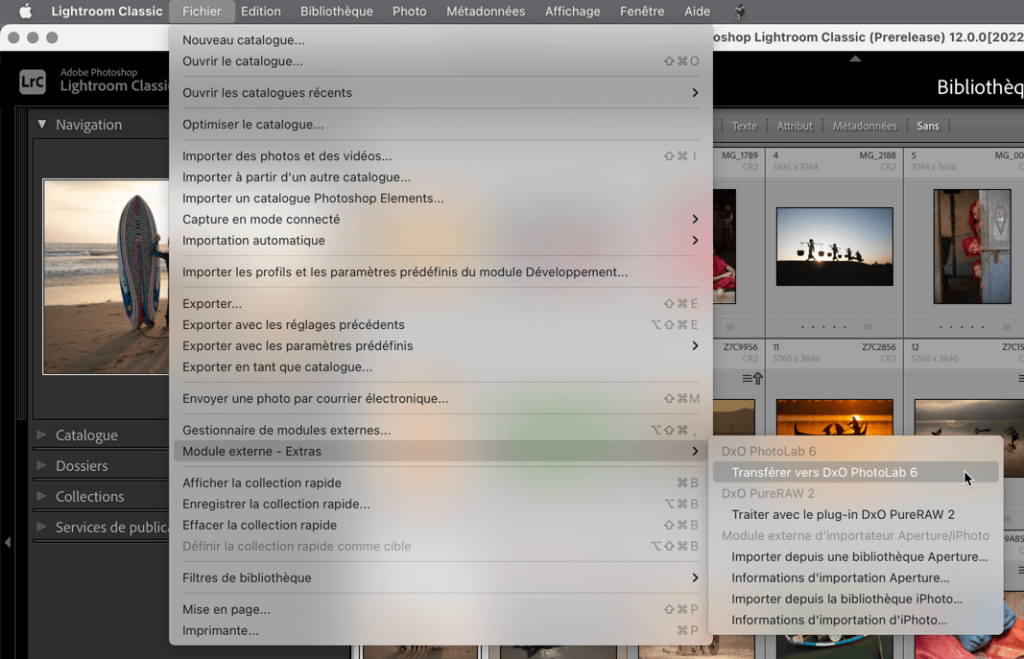
Task: Expand the Dossiers panel
Action: 42,465
